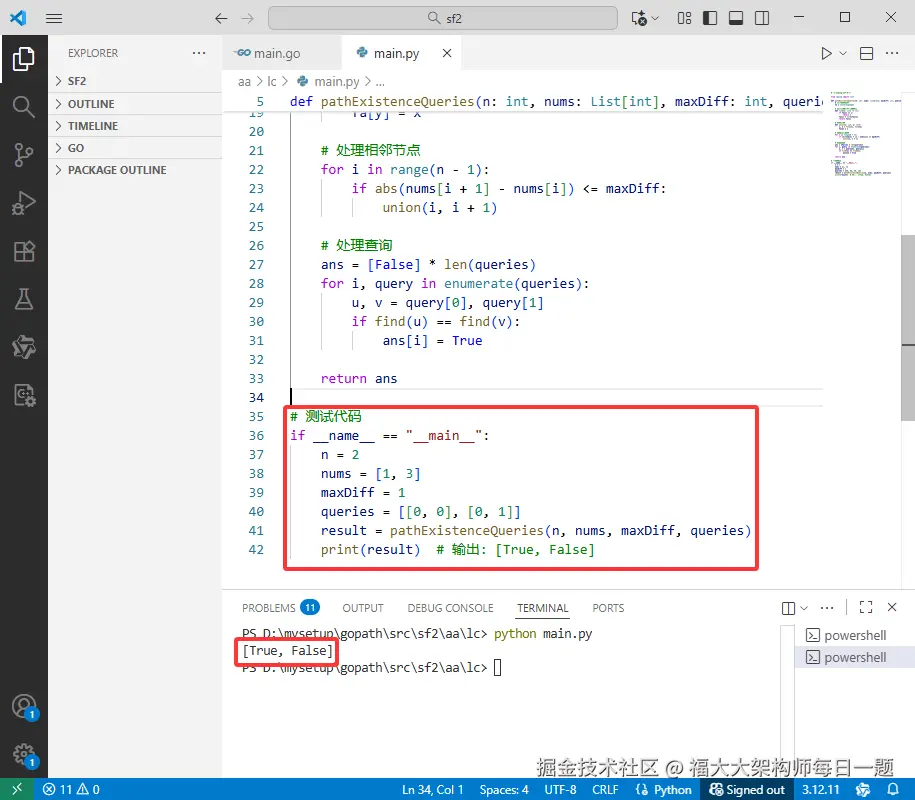Select Python interpreter 3.12.11

[820, 789]
